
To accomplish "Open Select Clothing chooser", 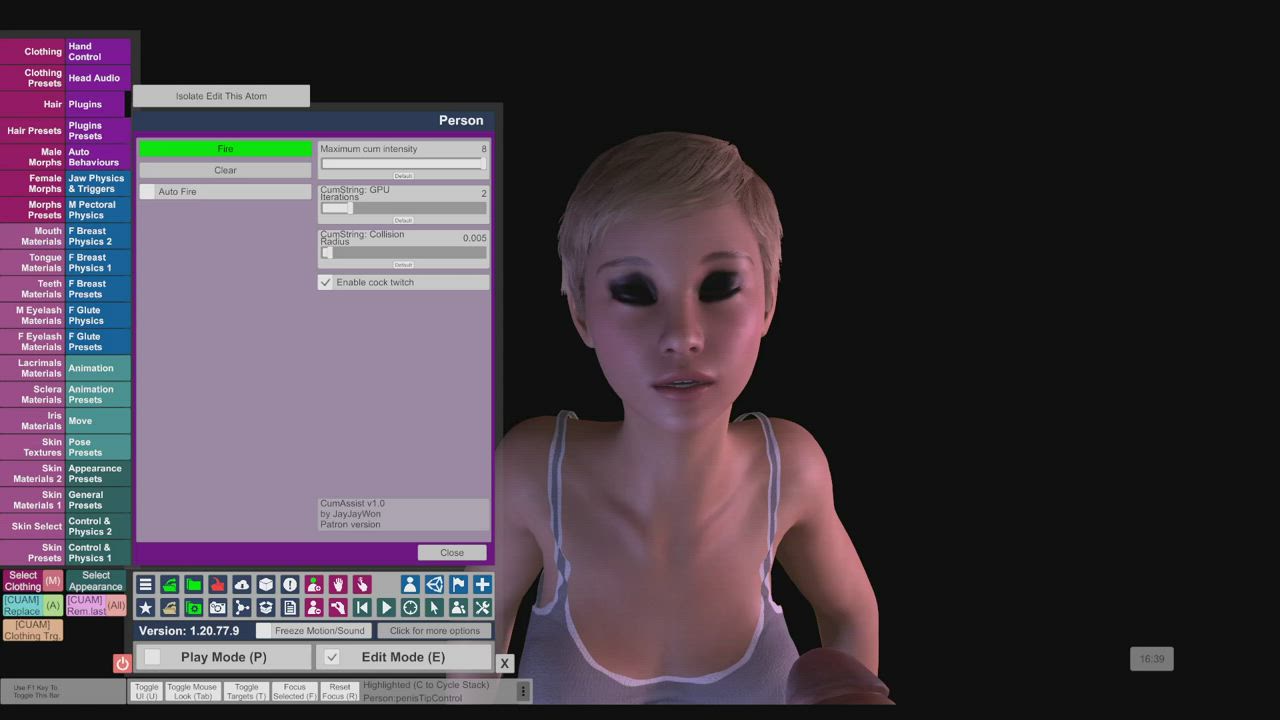I will click(x=22, y=581).
